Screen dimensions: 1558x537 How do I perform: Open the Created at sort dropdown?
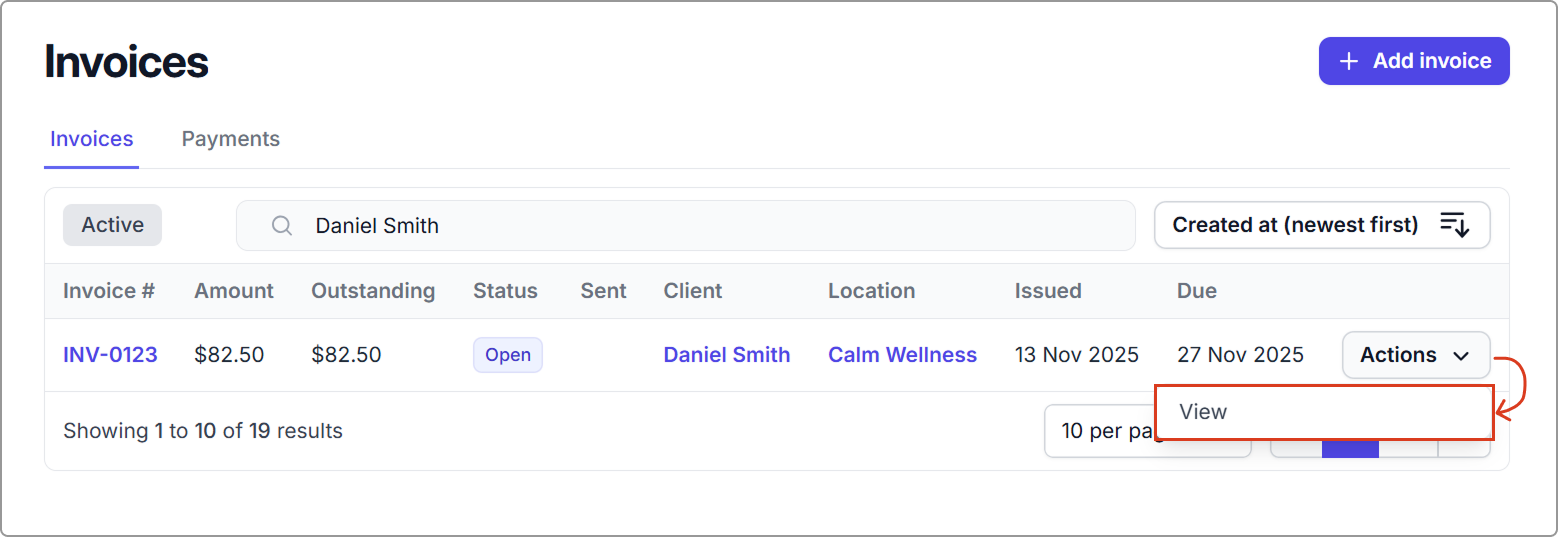pyautogui.click(x=1296, y=225)
